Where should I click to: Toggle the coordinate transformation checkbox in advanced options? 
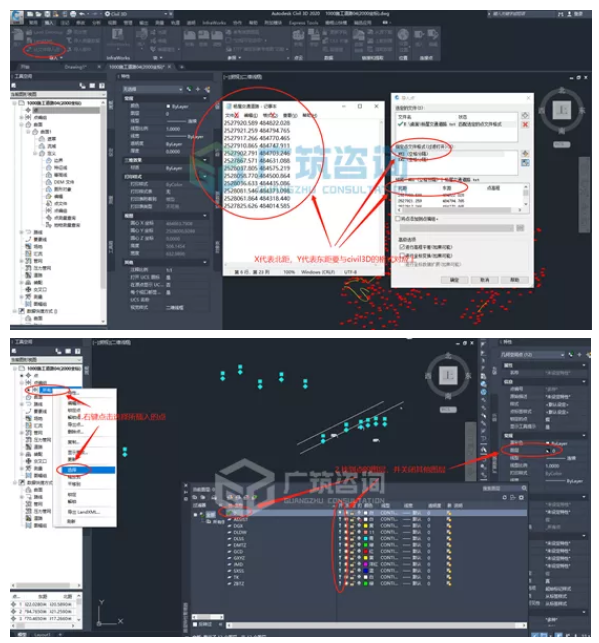[402, 255]
